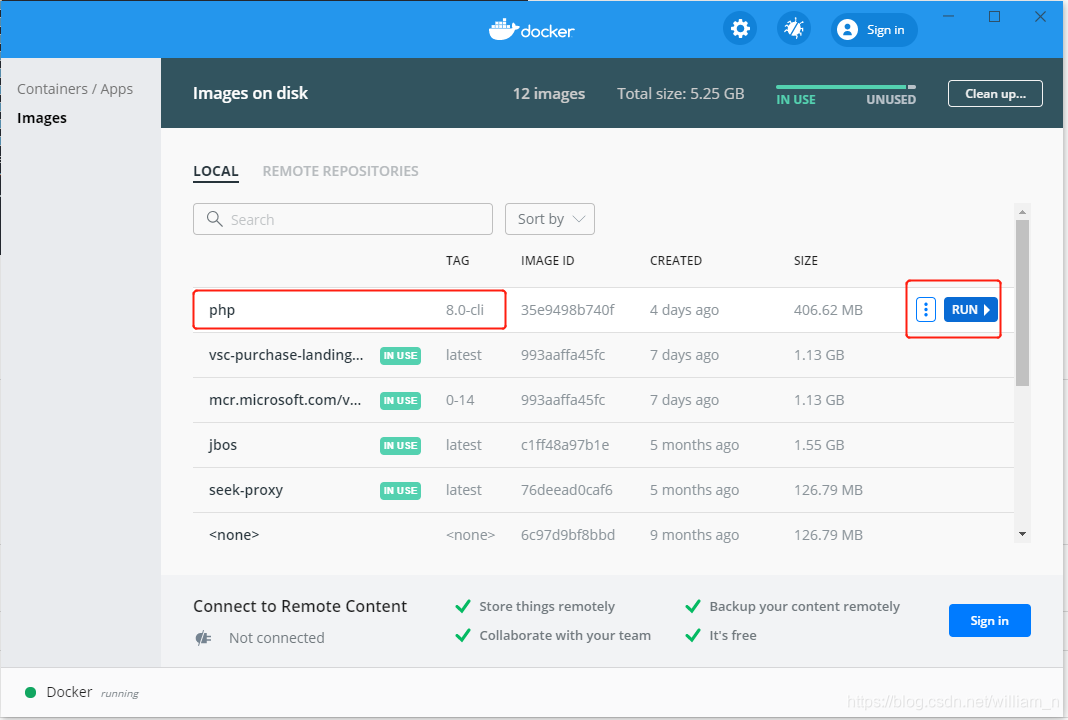Click Total size: 5.25 GB text

tap(680, 93)
